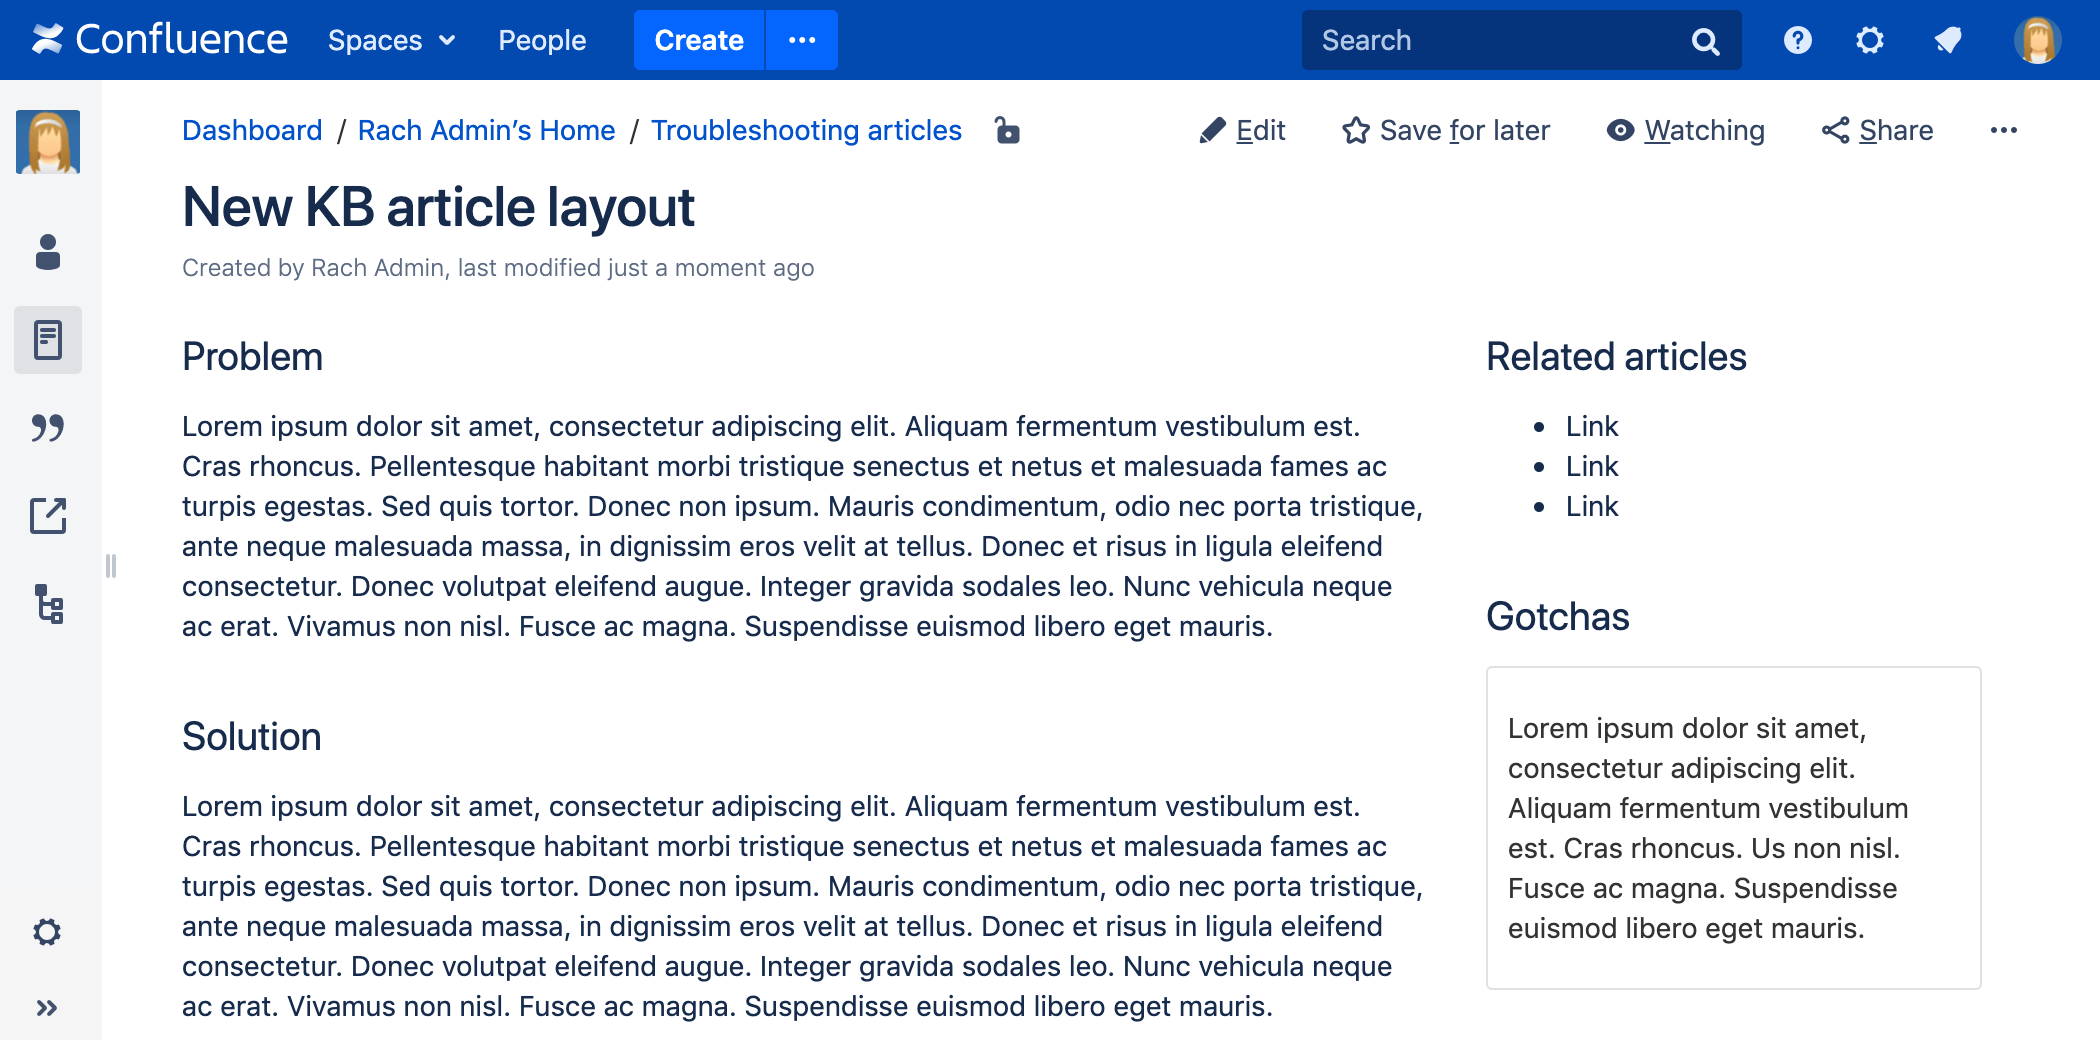Click the sidebar resize handle
This screenshot has height=1040, width=2100.
[x=111, y=566]
